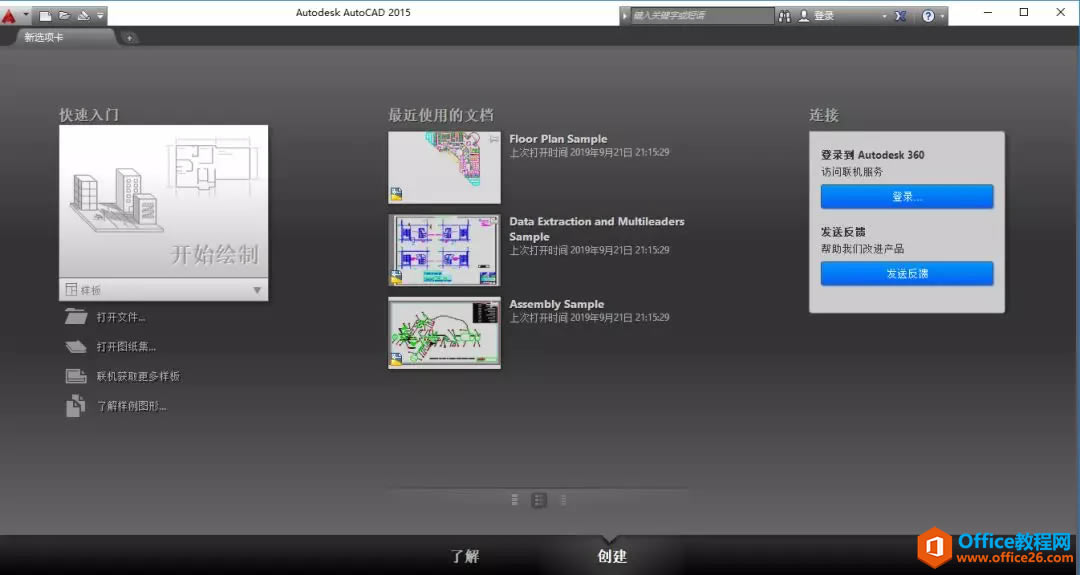Click the icon beside 联机获取更多样板
Image resolution: width=1080 pixels, height=575 pixels.
(76, 376)
